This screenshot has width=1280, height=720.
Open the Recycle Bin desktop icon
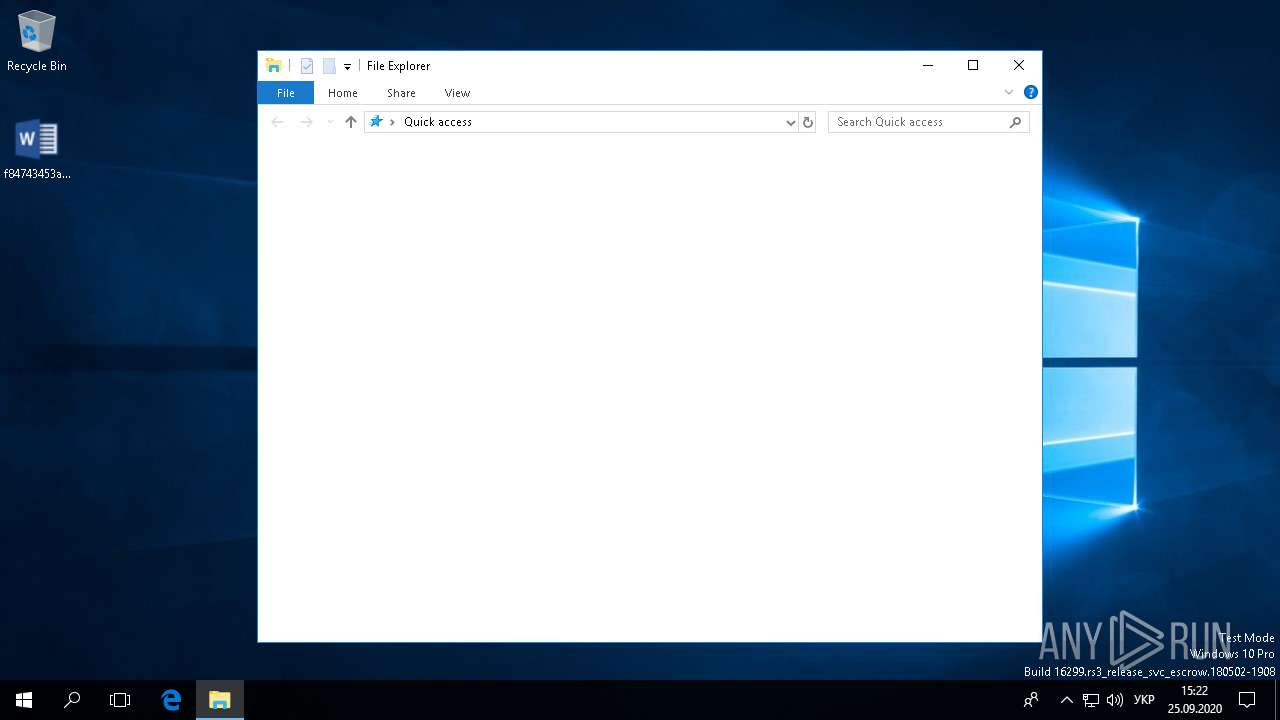point(36,42)
